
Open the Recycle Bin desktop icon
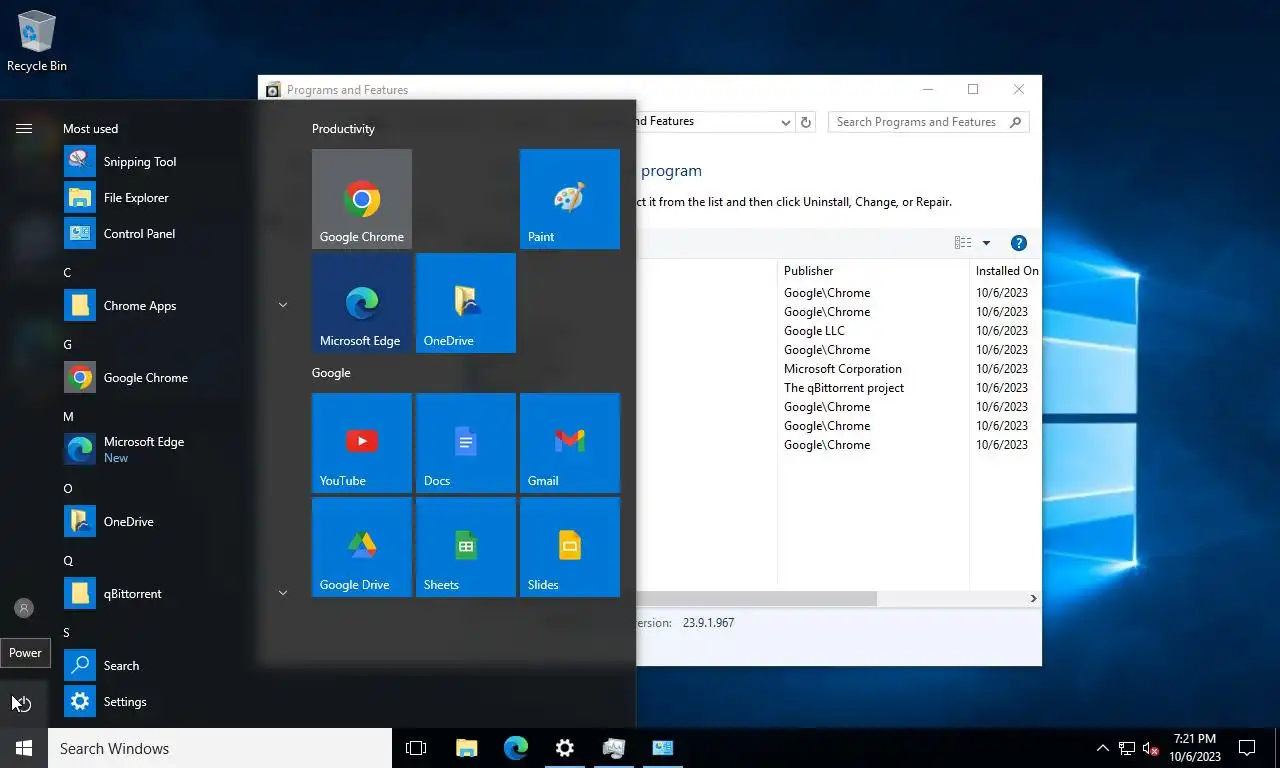pos(37,42)
